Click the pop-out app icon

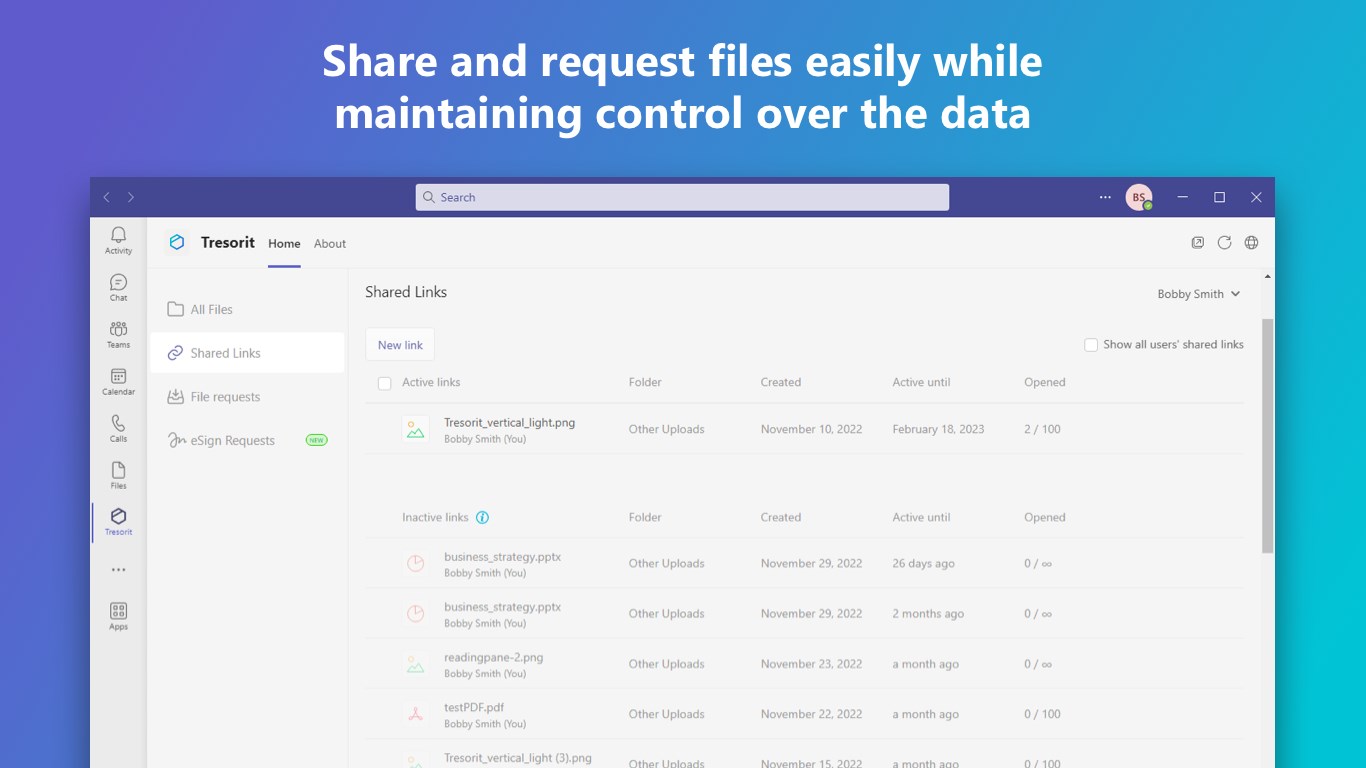(1197, 242)
